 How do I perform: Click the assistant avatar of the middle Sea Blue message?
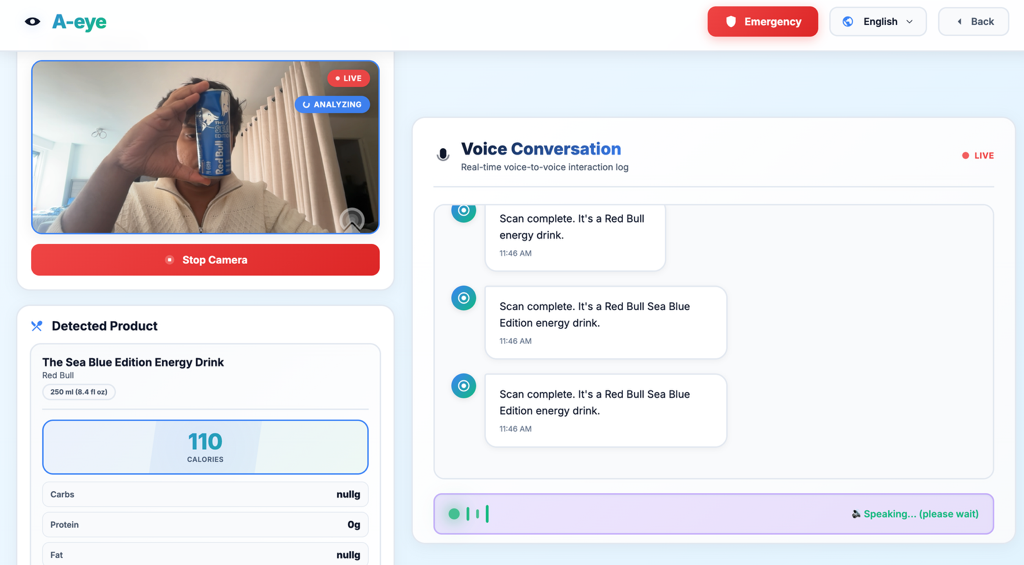pyautogui.click(x=464, y=298)
